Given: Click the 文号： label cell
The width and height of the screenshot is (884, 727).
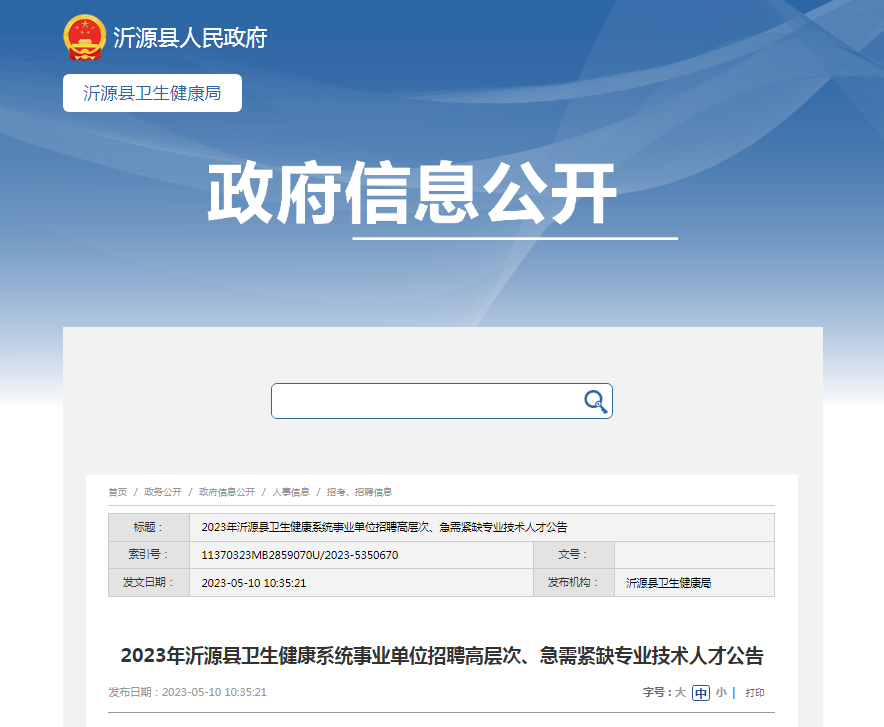Looking at the screenshot, I should click(x=574, y=555).
